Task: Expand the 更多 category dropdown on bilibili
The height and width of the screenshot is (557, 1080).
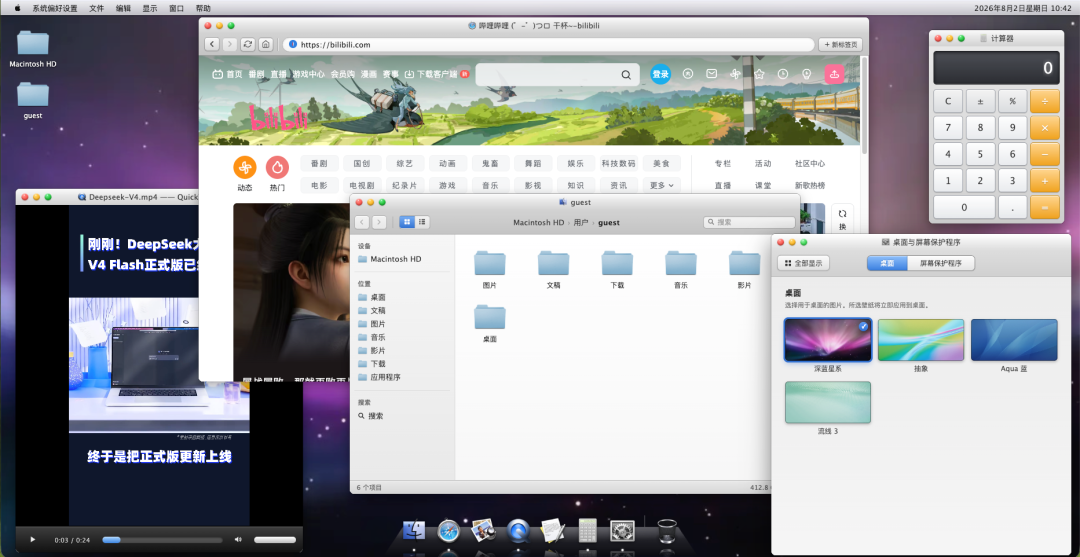Action: click(x=661, y=185)
